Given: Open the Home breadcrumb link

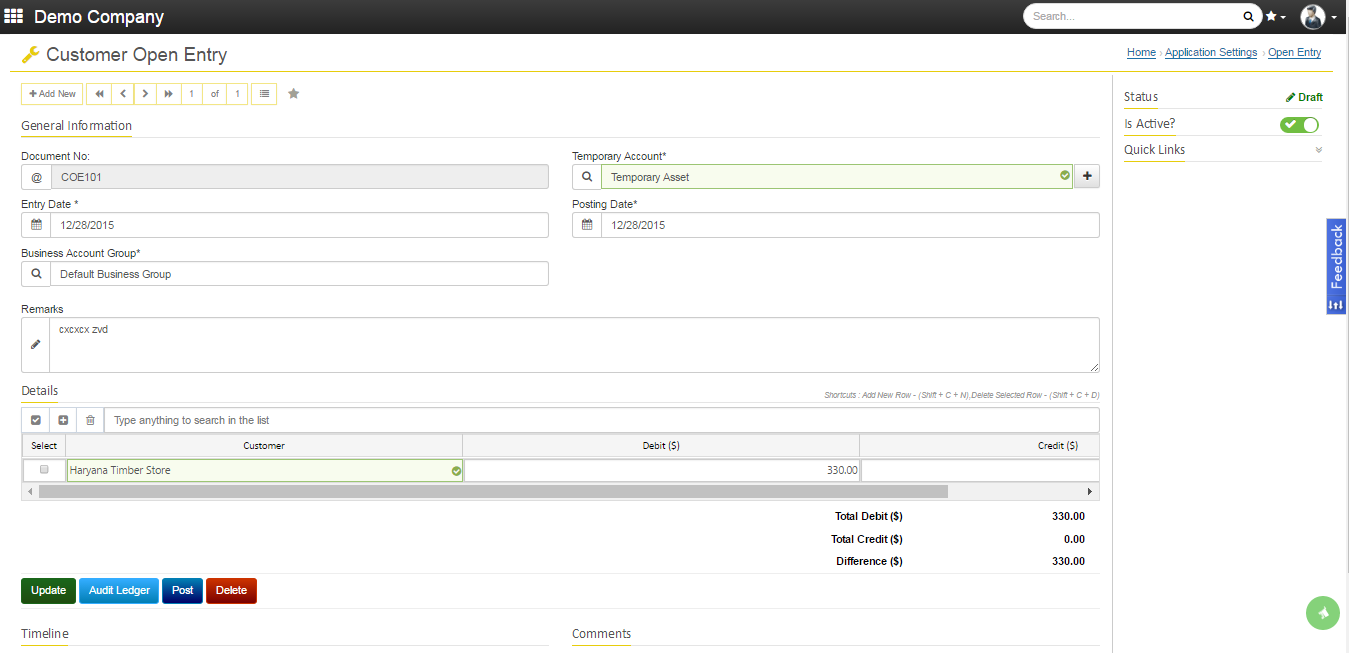Looking at the screenshot, I should point(1141,53).
